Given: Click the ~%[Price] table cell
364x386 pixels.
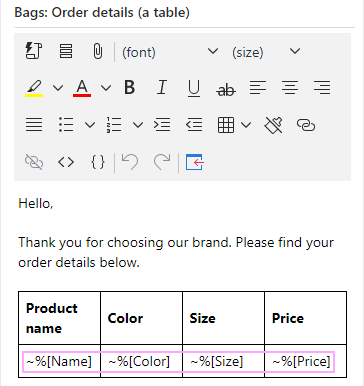Looking at the screenshot, I should [x=301, y=361].
